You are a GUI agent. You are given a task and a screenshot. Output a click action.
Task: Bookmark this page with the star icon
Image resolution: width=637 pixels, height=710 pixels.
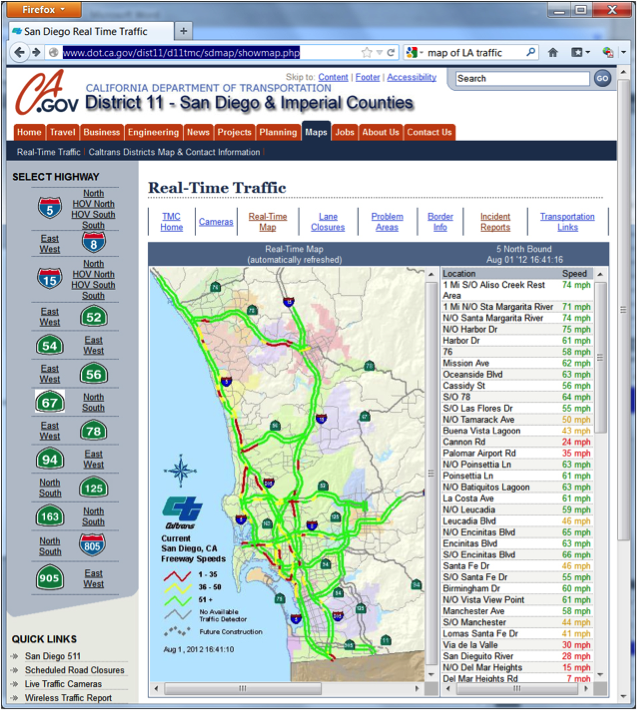(x=367, y=53)
